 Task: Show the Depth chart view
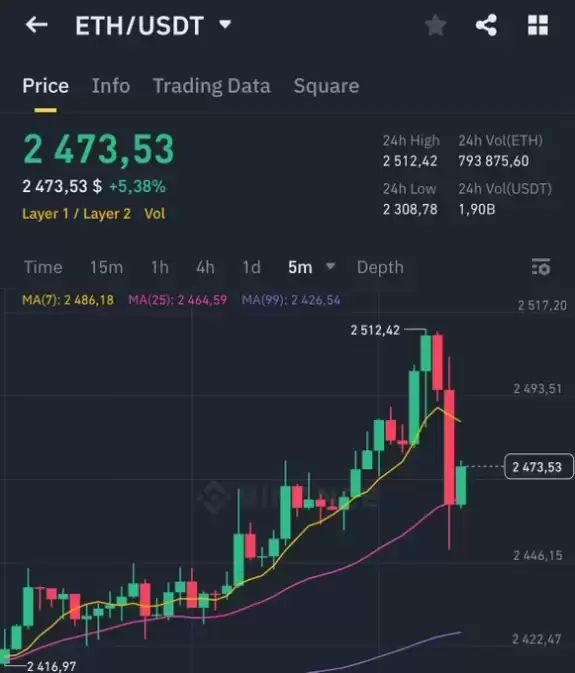pos(380,267)
